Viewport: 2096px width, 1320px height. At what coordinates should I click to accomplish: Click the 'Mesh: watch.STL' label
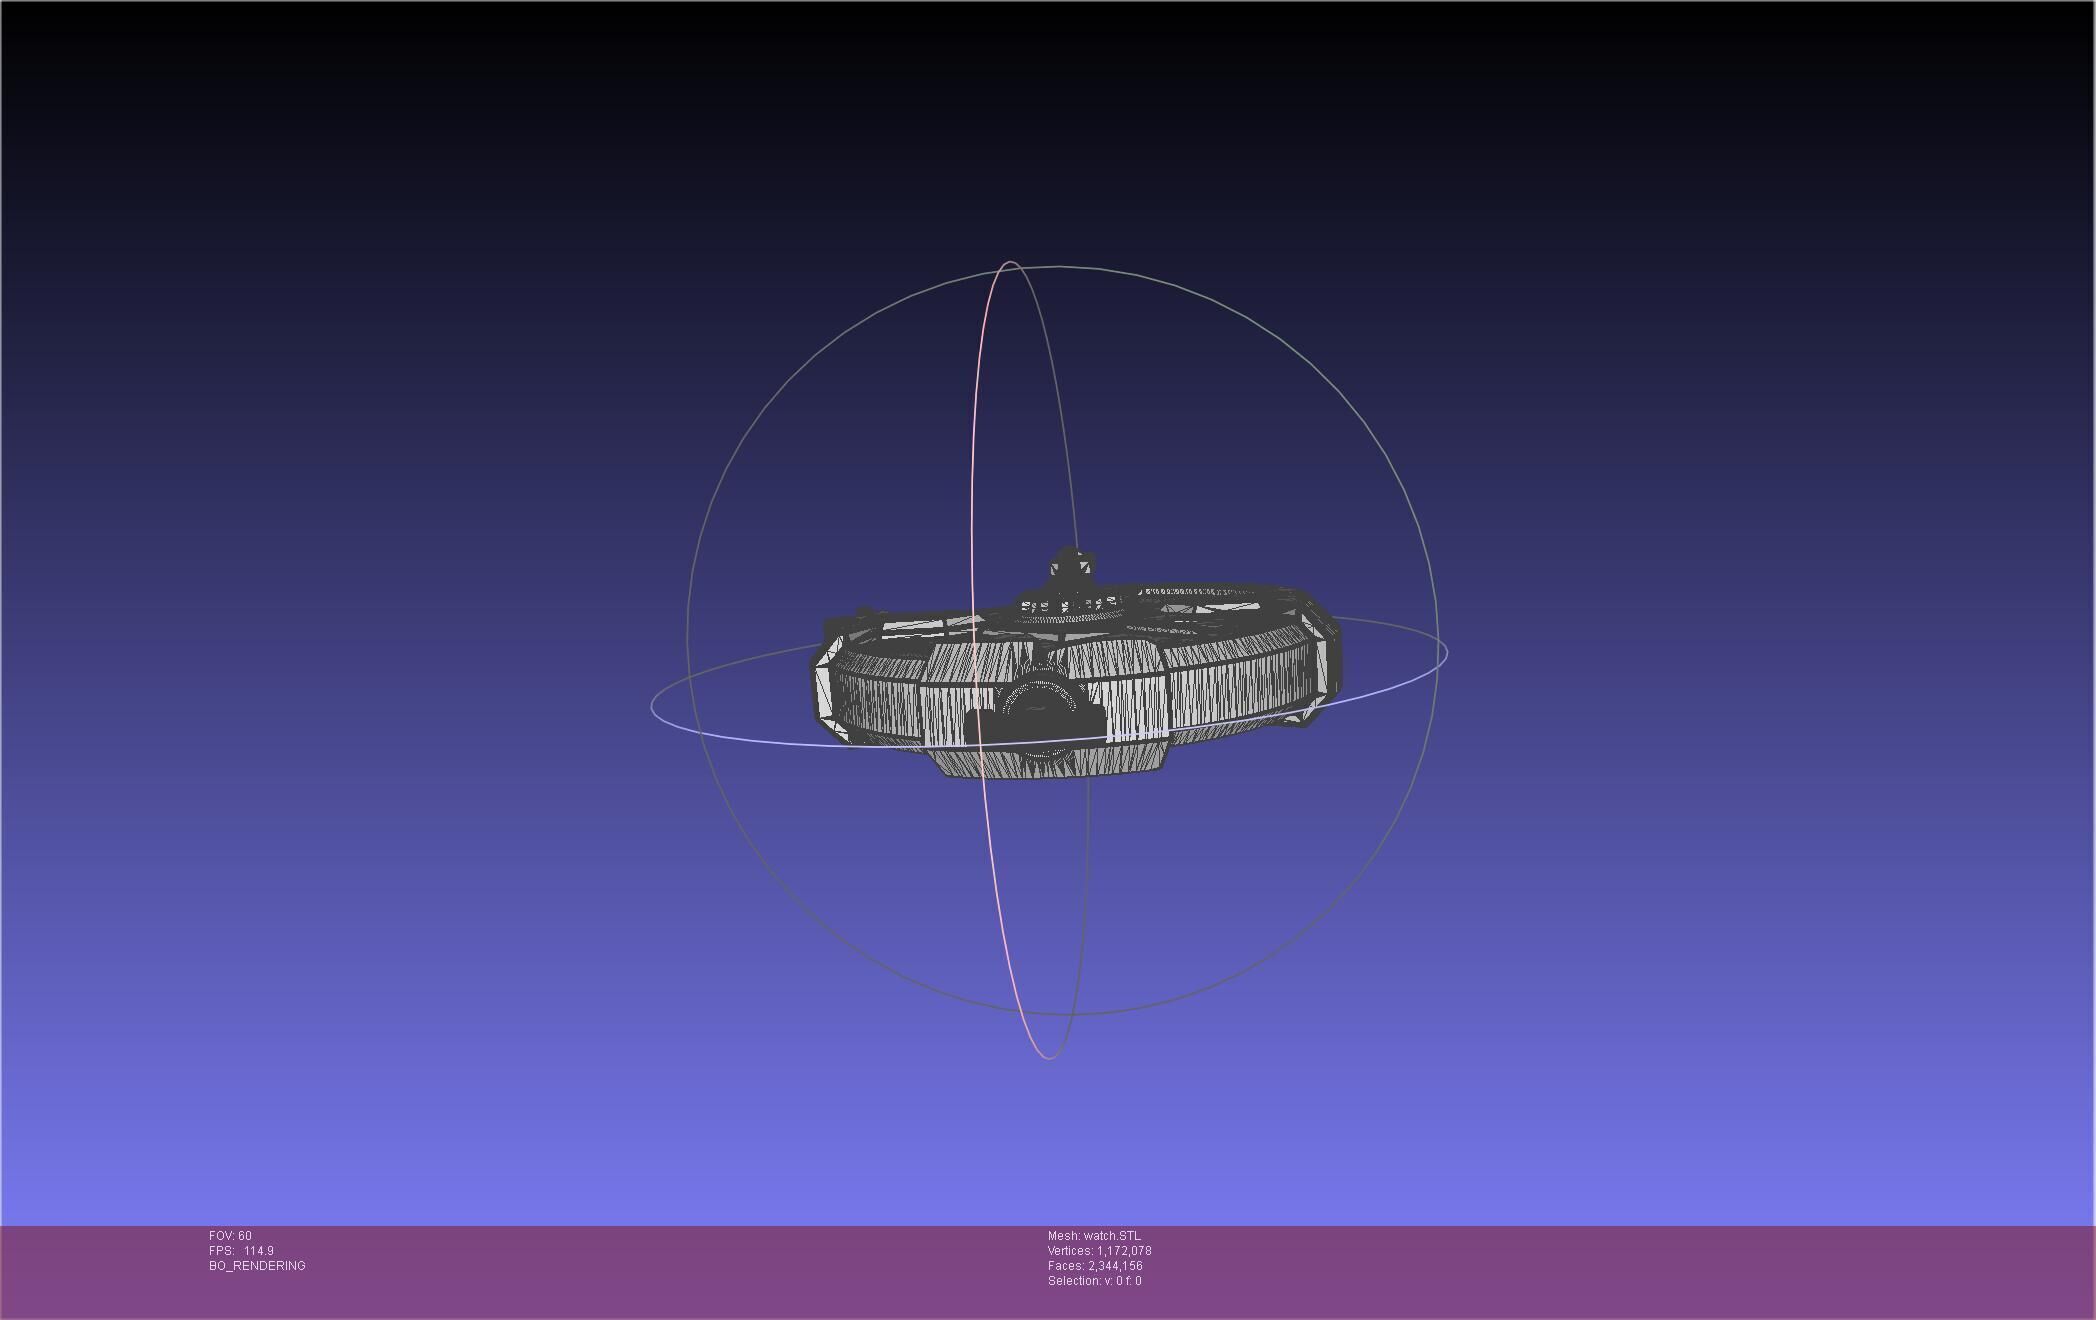click(1094, 1236)
